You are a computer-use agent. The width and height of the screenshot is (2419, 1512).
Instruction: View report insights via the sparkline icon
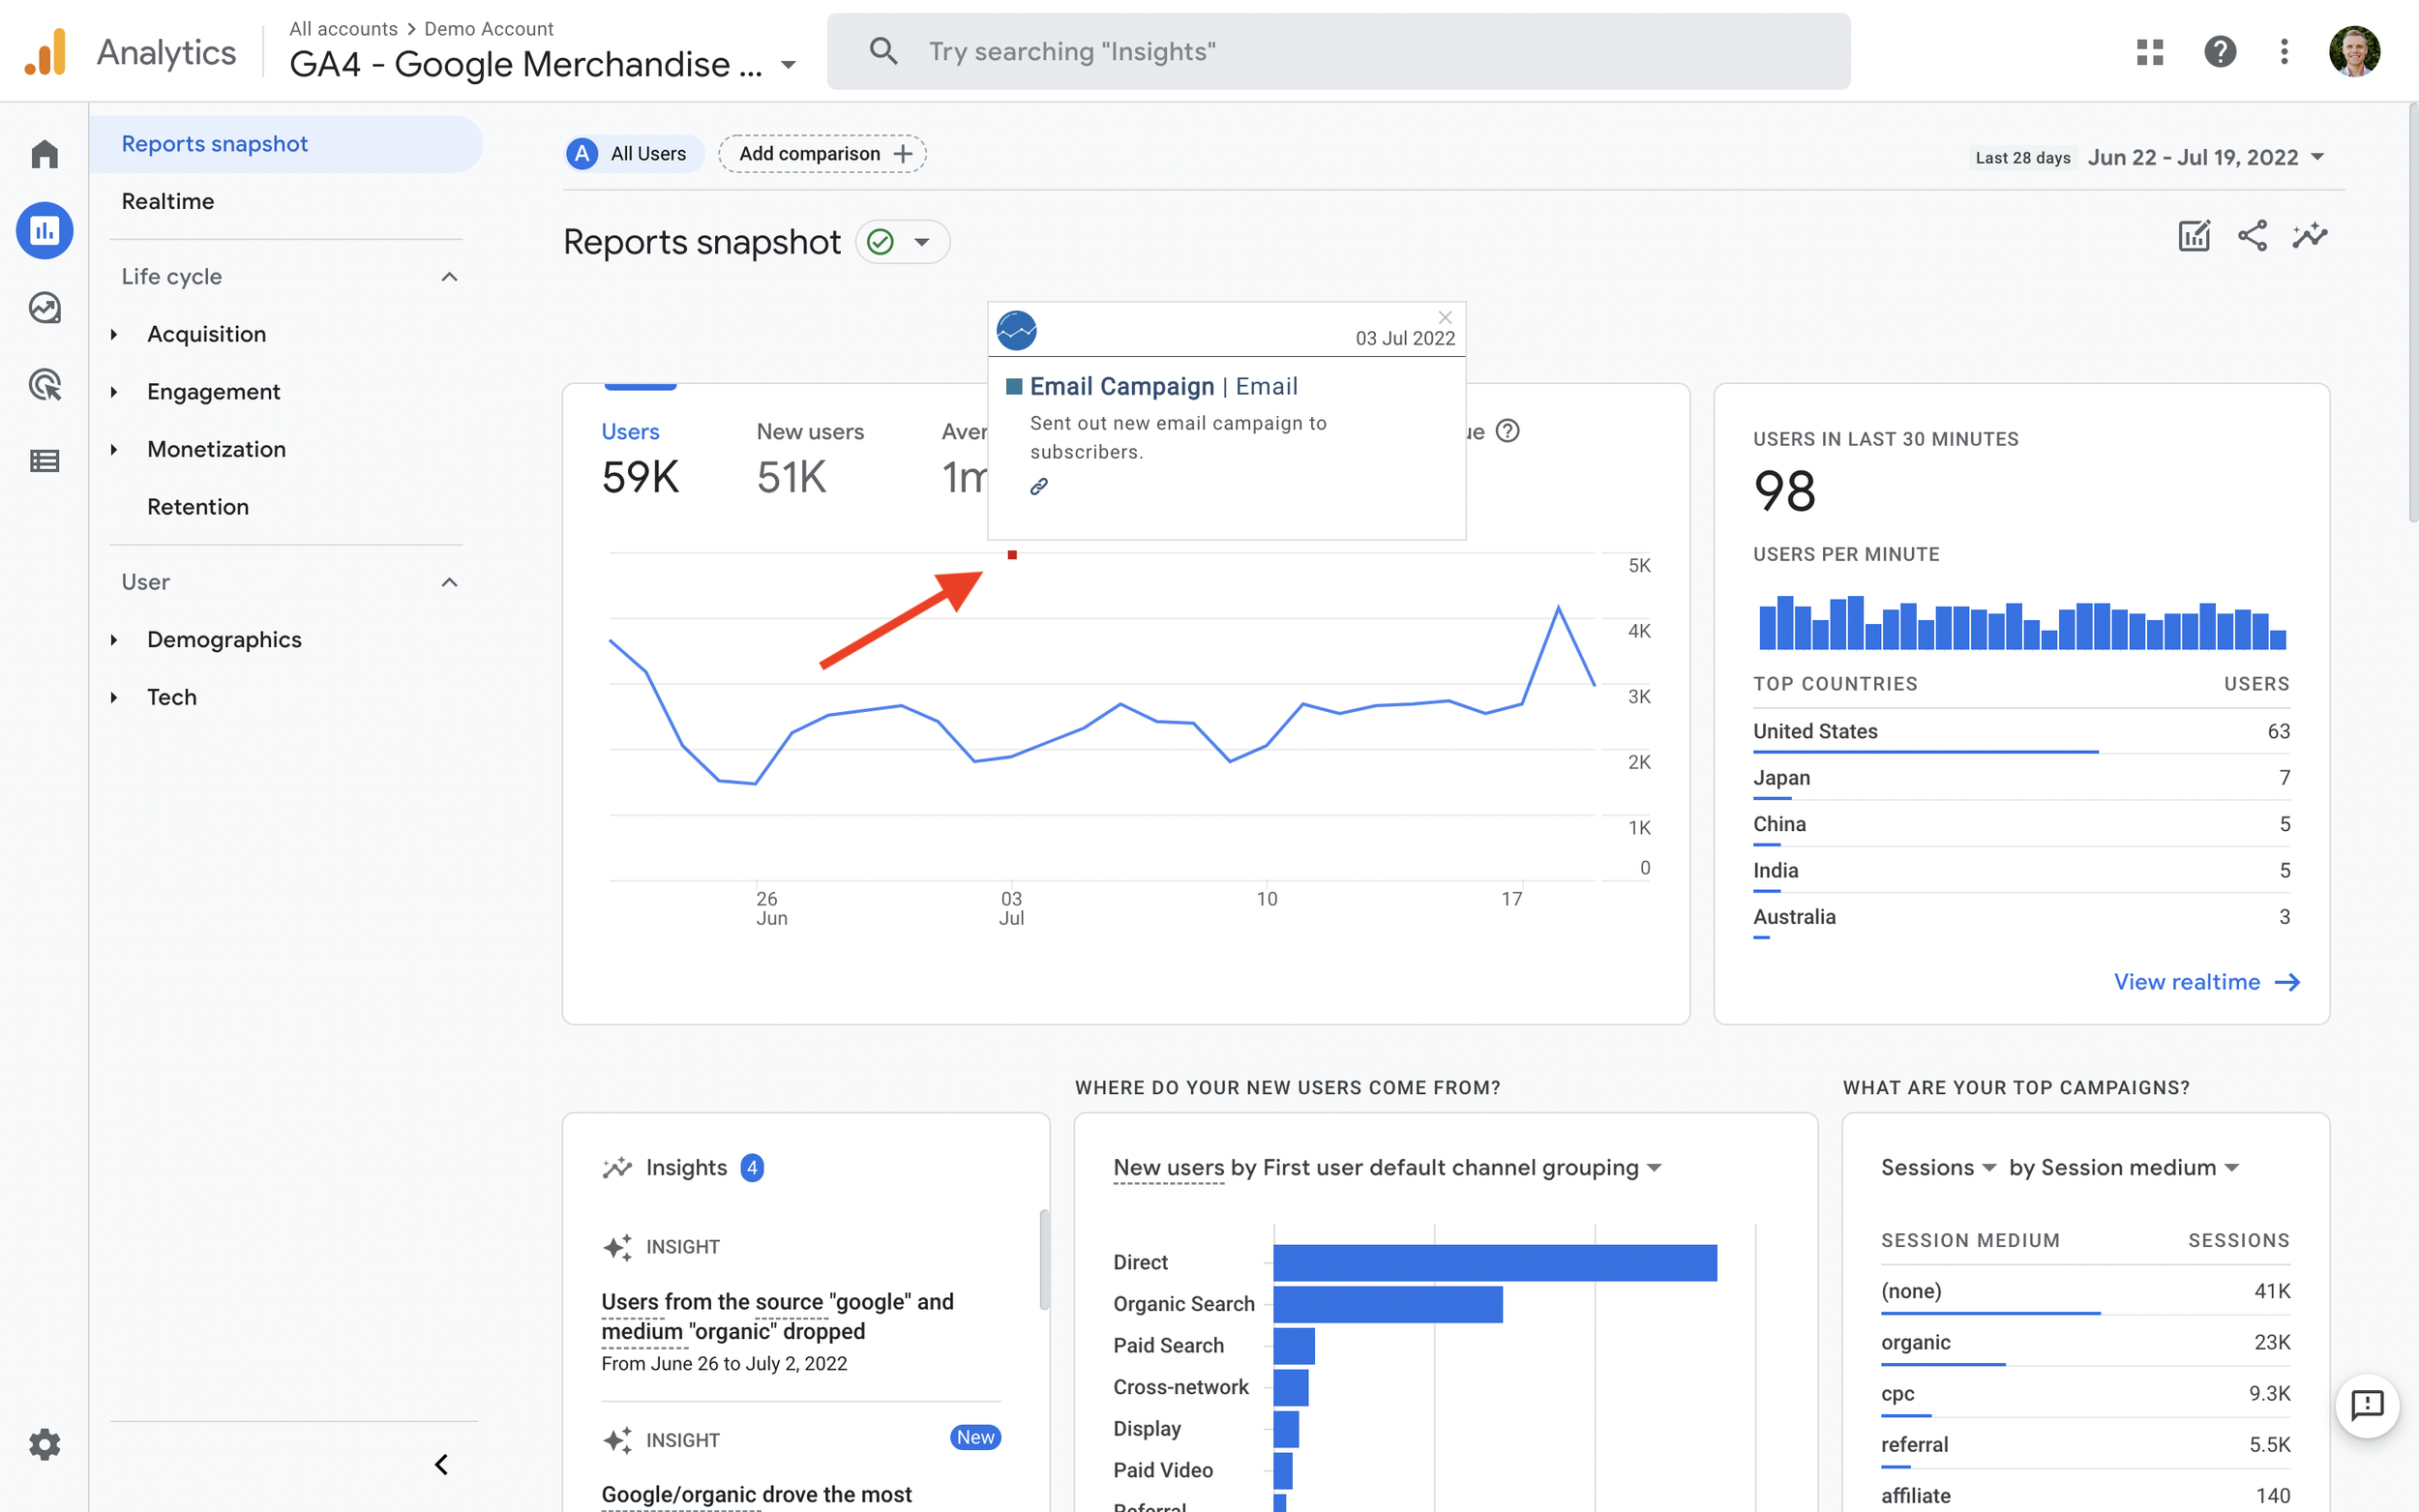(2309, 236)
